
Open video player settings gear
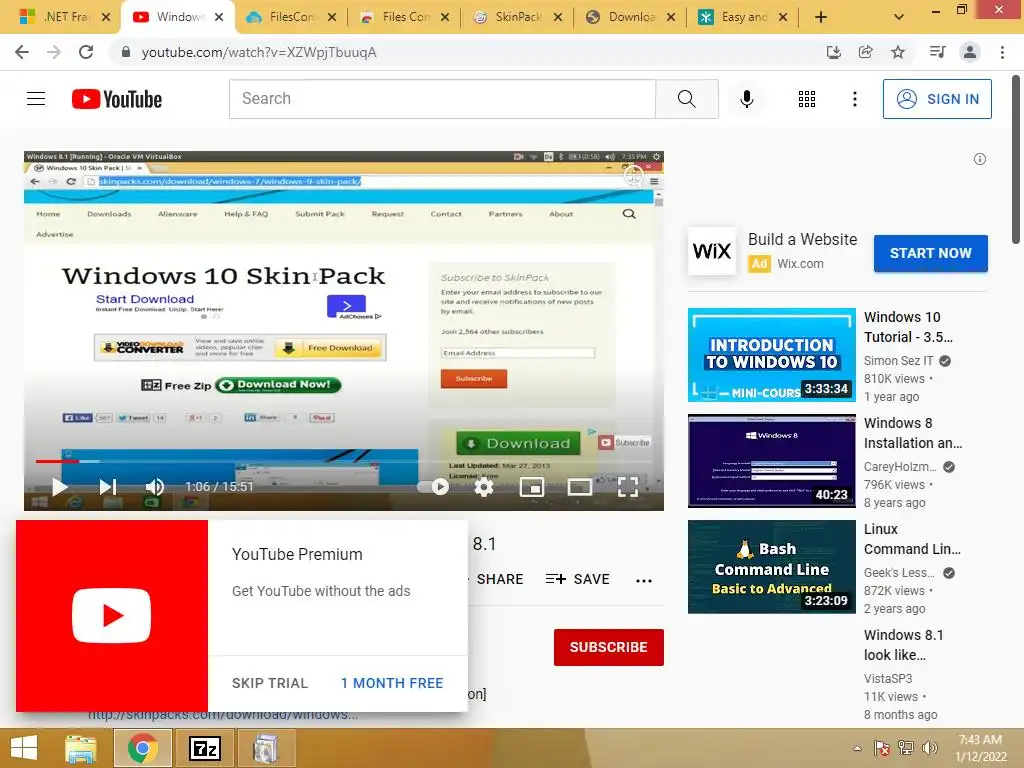click(x=483, y=487)
